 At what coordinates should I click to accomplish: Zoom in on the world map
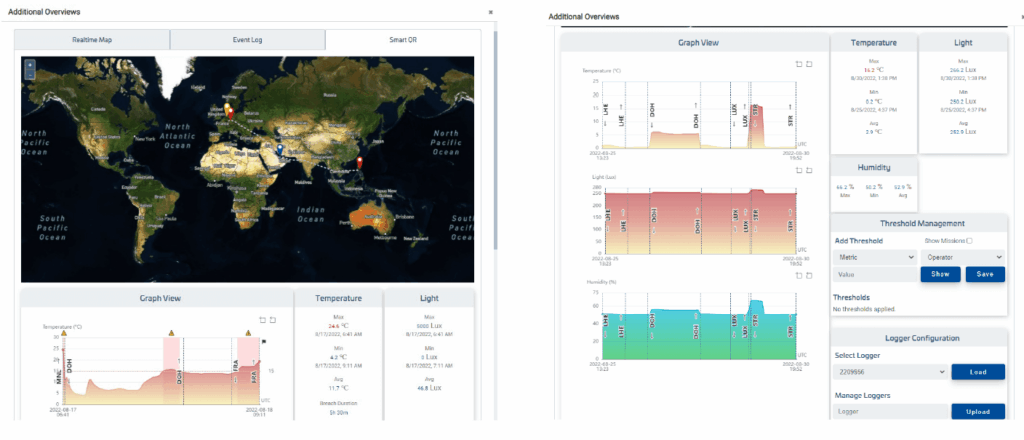(30, 64)
